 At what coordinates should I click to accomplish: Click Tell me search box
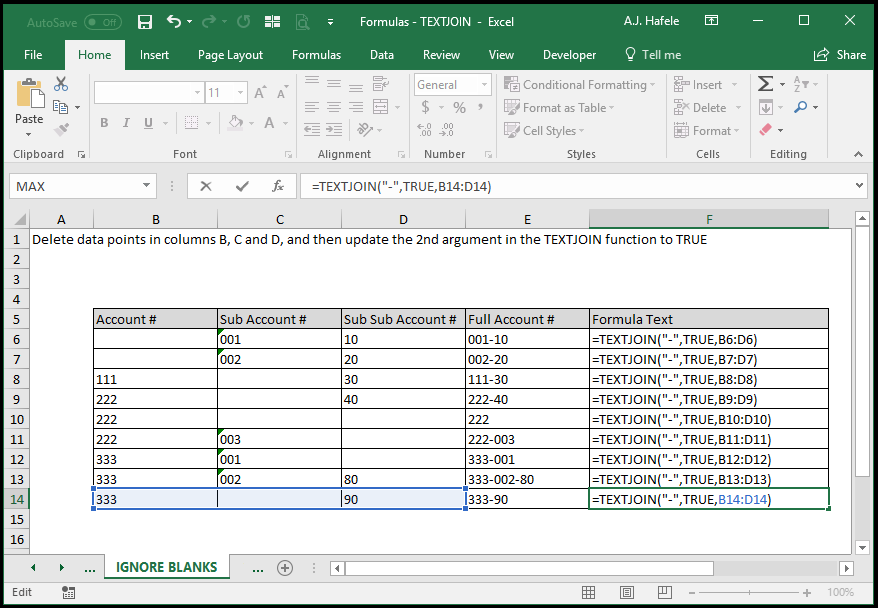pyautogui.click(x=653, y=55)
